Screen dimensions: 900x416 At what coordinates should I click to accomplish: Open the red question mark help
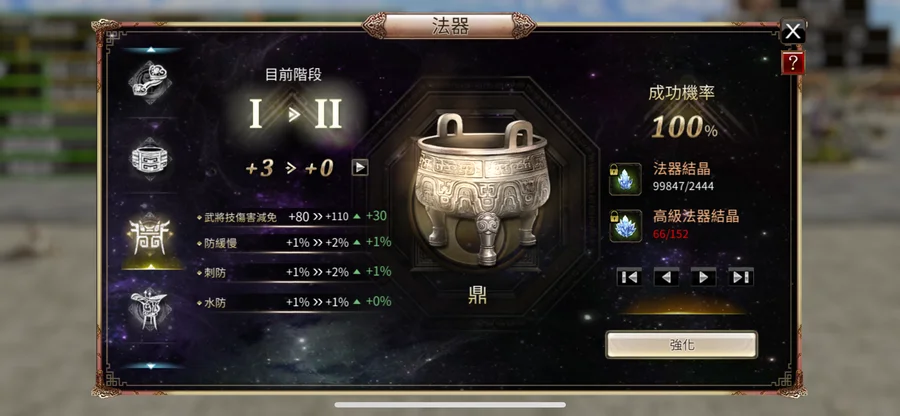point(793,63)
